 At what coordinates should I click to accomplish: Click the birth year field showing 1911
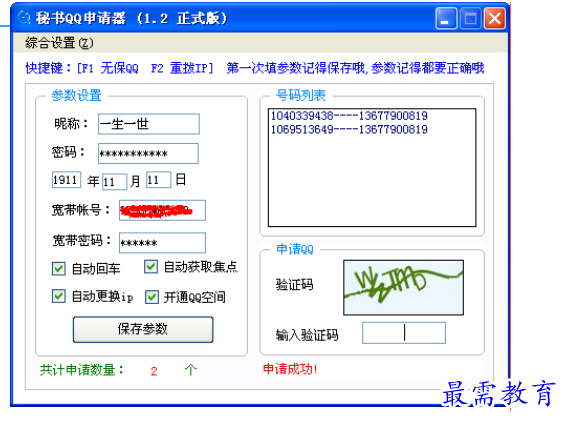click(66, 180)
